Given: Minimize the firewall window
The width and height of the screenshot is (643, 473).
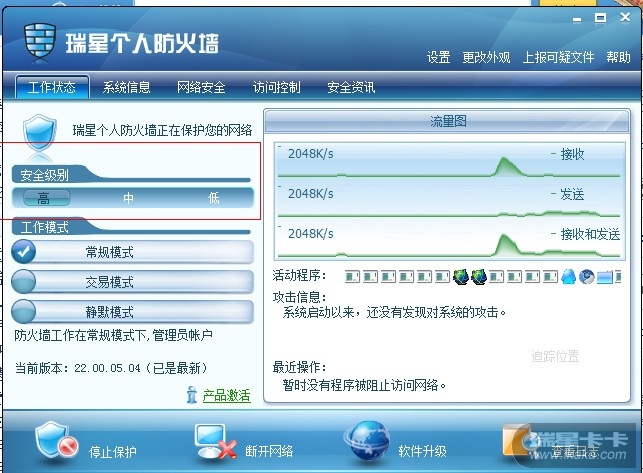Looking at the screenshot, I should pos(577,18).
